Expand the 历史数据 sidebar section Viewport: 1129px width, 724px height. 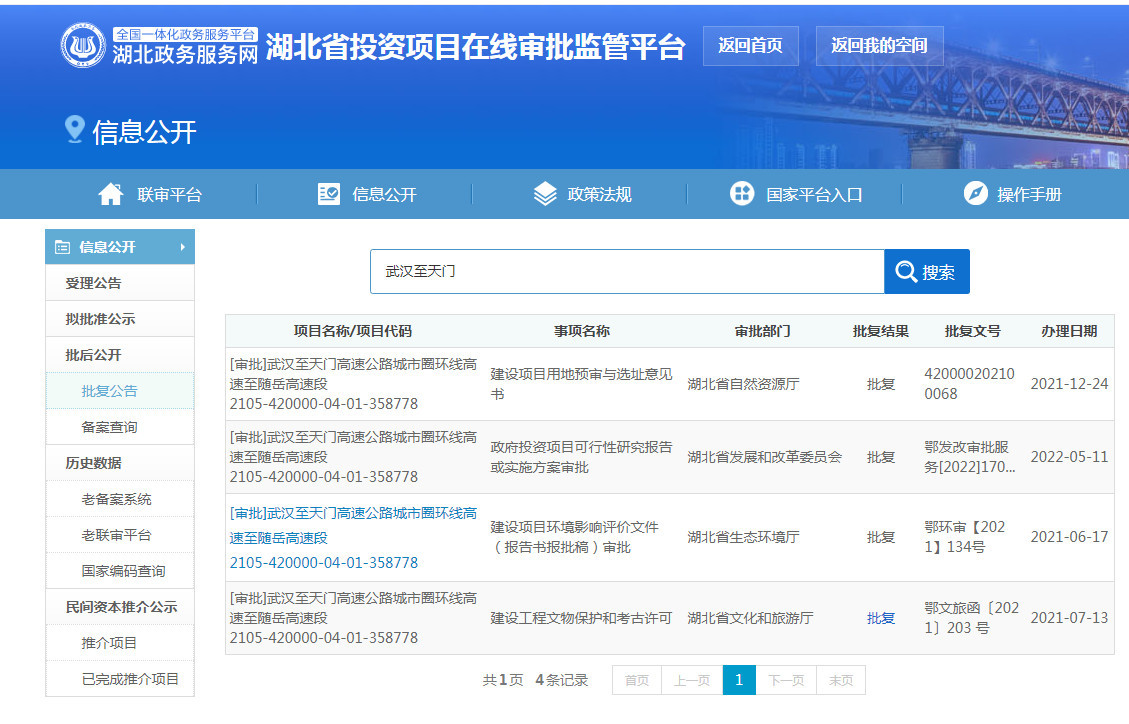pos(93,463)
